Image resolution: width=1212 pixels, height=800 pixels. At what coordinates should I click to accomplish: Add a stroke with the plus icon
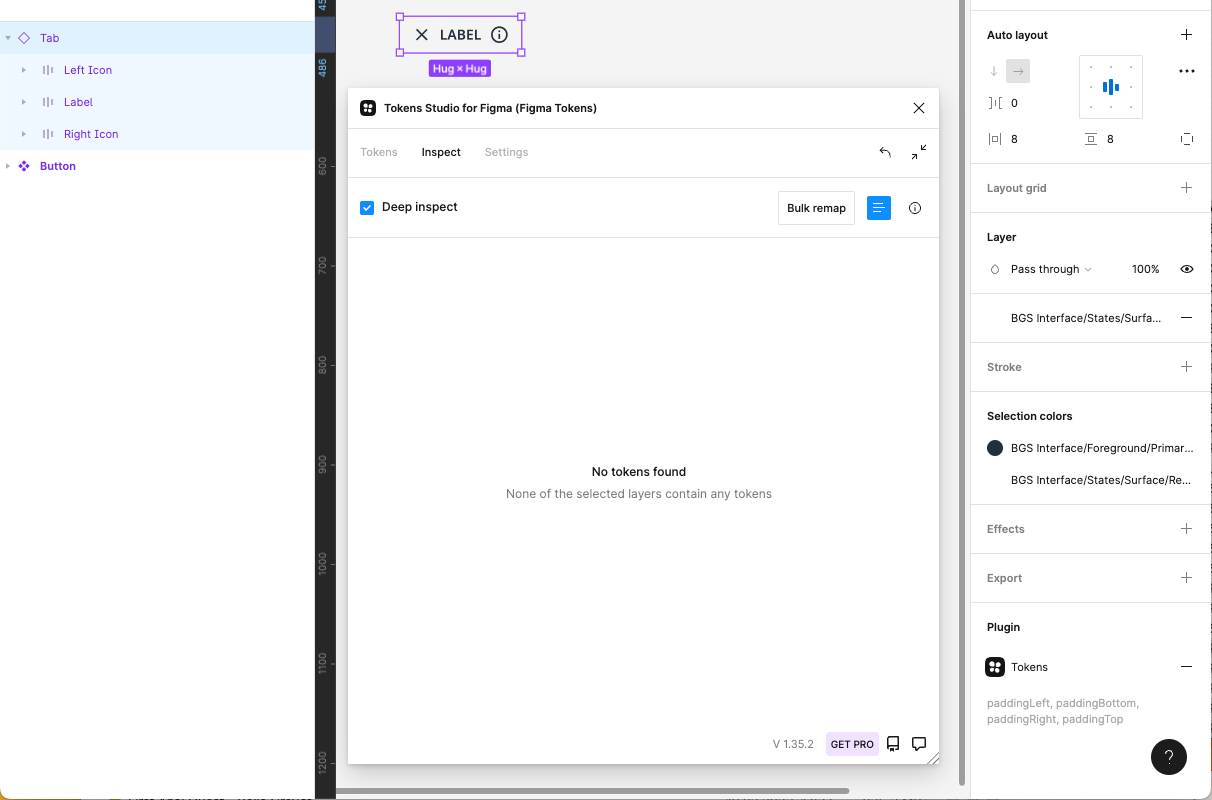click(1186, 367)
